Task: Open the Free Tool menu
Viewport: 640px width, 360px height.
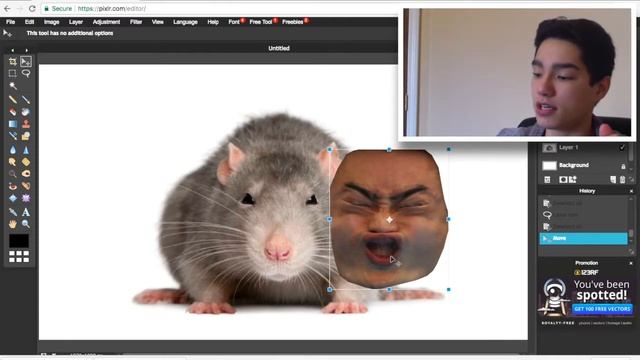Action: 261,22
